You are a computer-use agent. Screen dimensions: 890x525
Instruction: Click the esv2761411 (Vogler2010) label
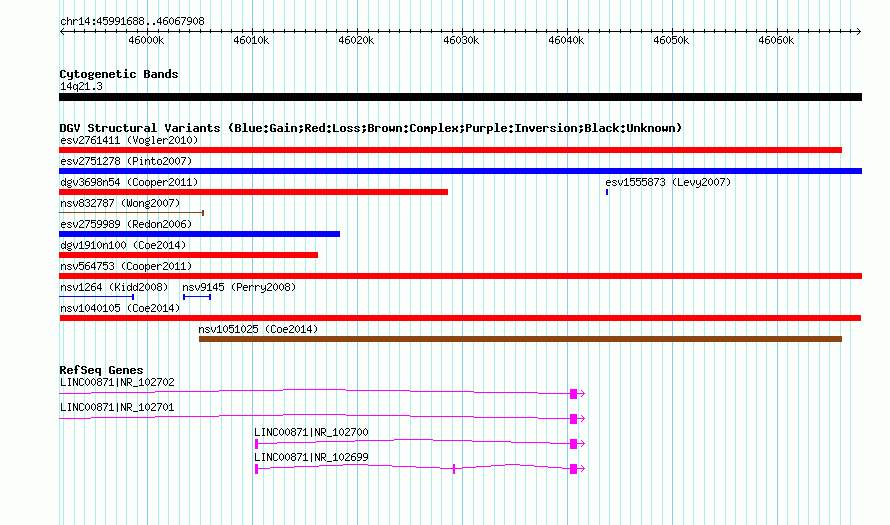pos(129,140)
